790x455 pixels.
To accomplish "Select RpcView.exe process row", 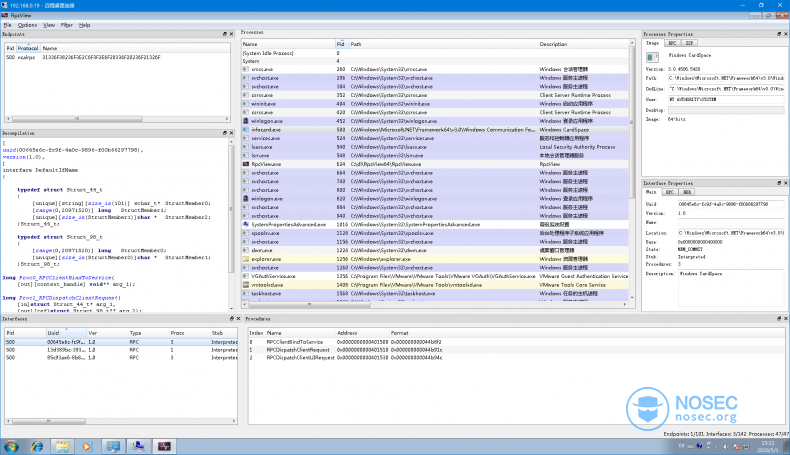I will coord(435,164).
